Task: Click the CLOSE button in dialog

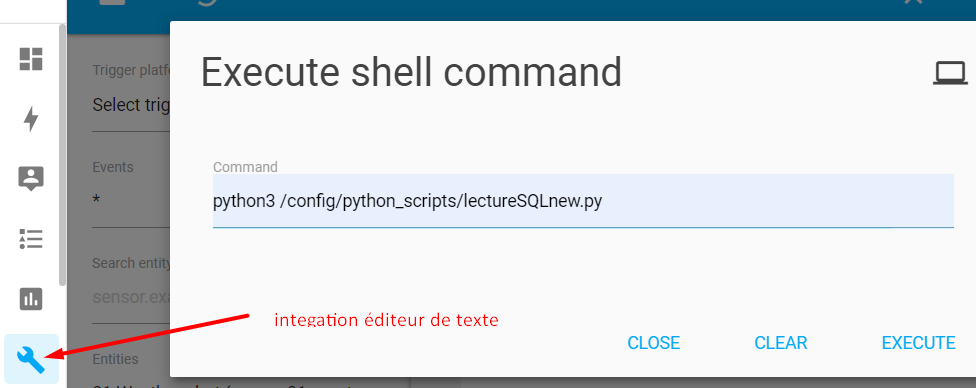Action: [x=654, y=343]
